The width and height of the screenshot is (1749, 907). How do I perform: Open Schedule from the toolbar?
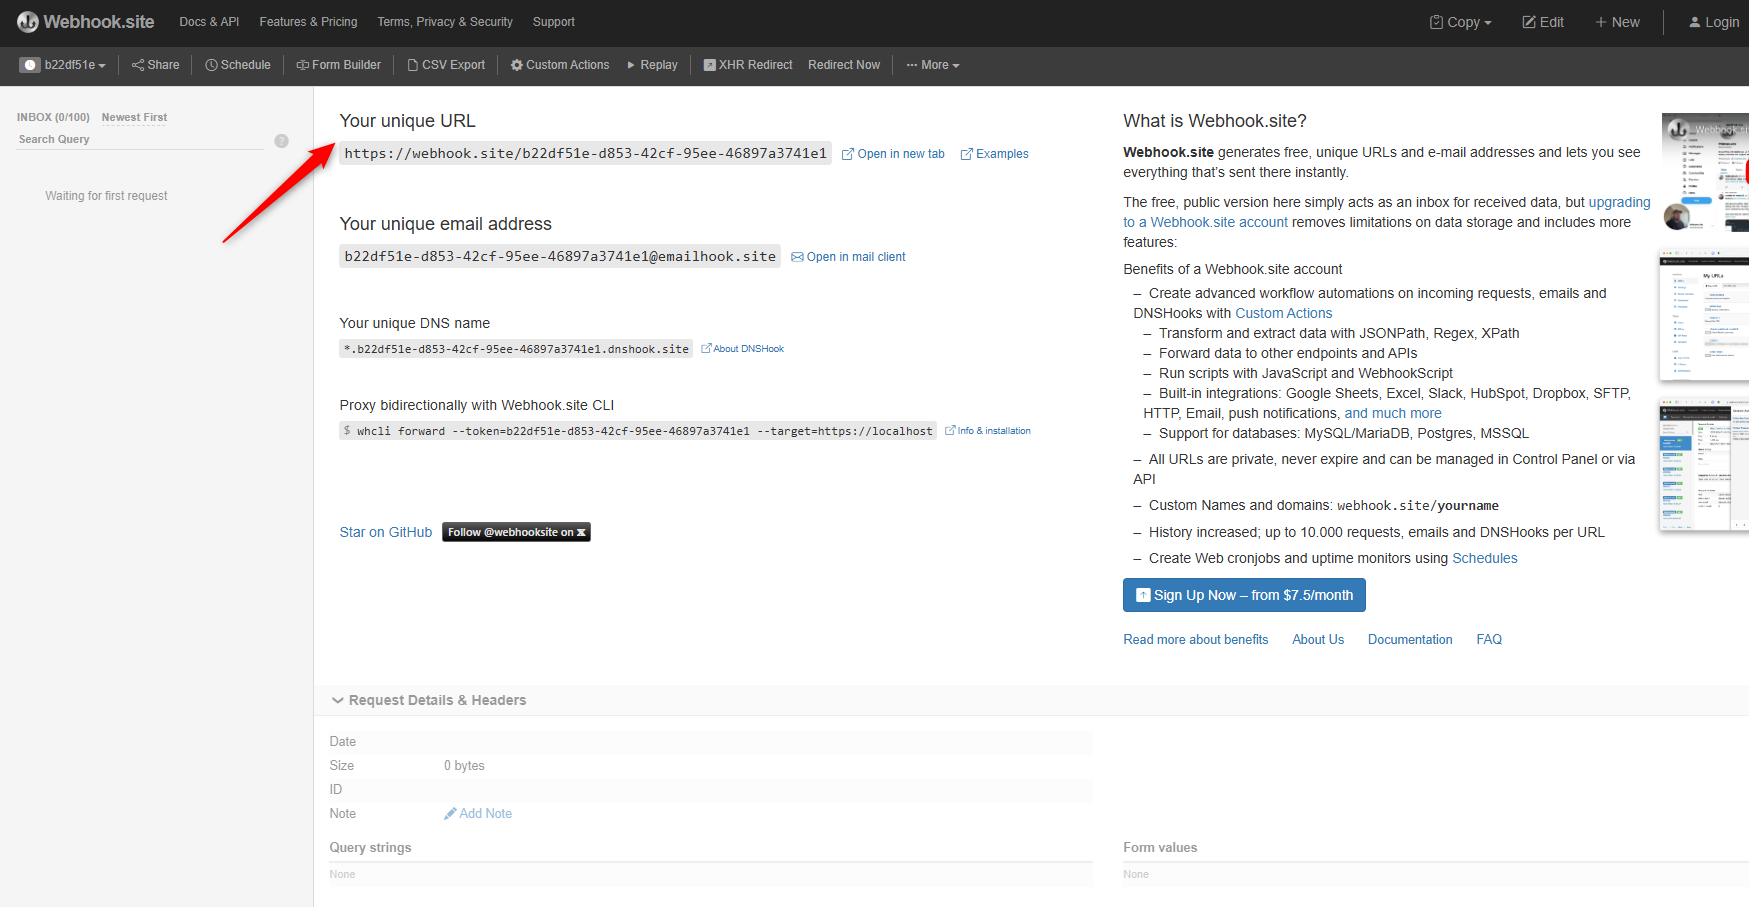tap(238, 65)
